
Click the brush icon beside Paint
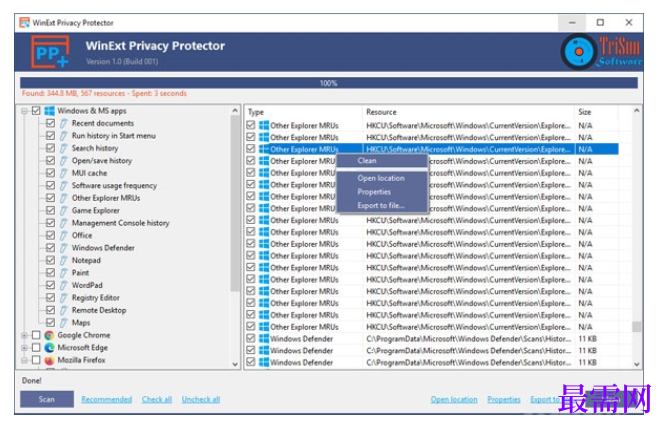pyautogui.click(x=64, y=273)
